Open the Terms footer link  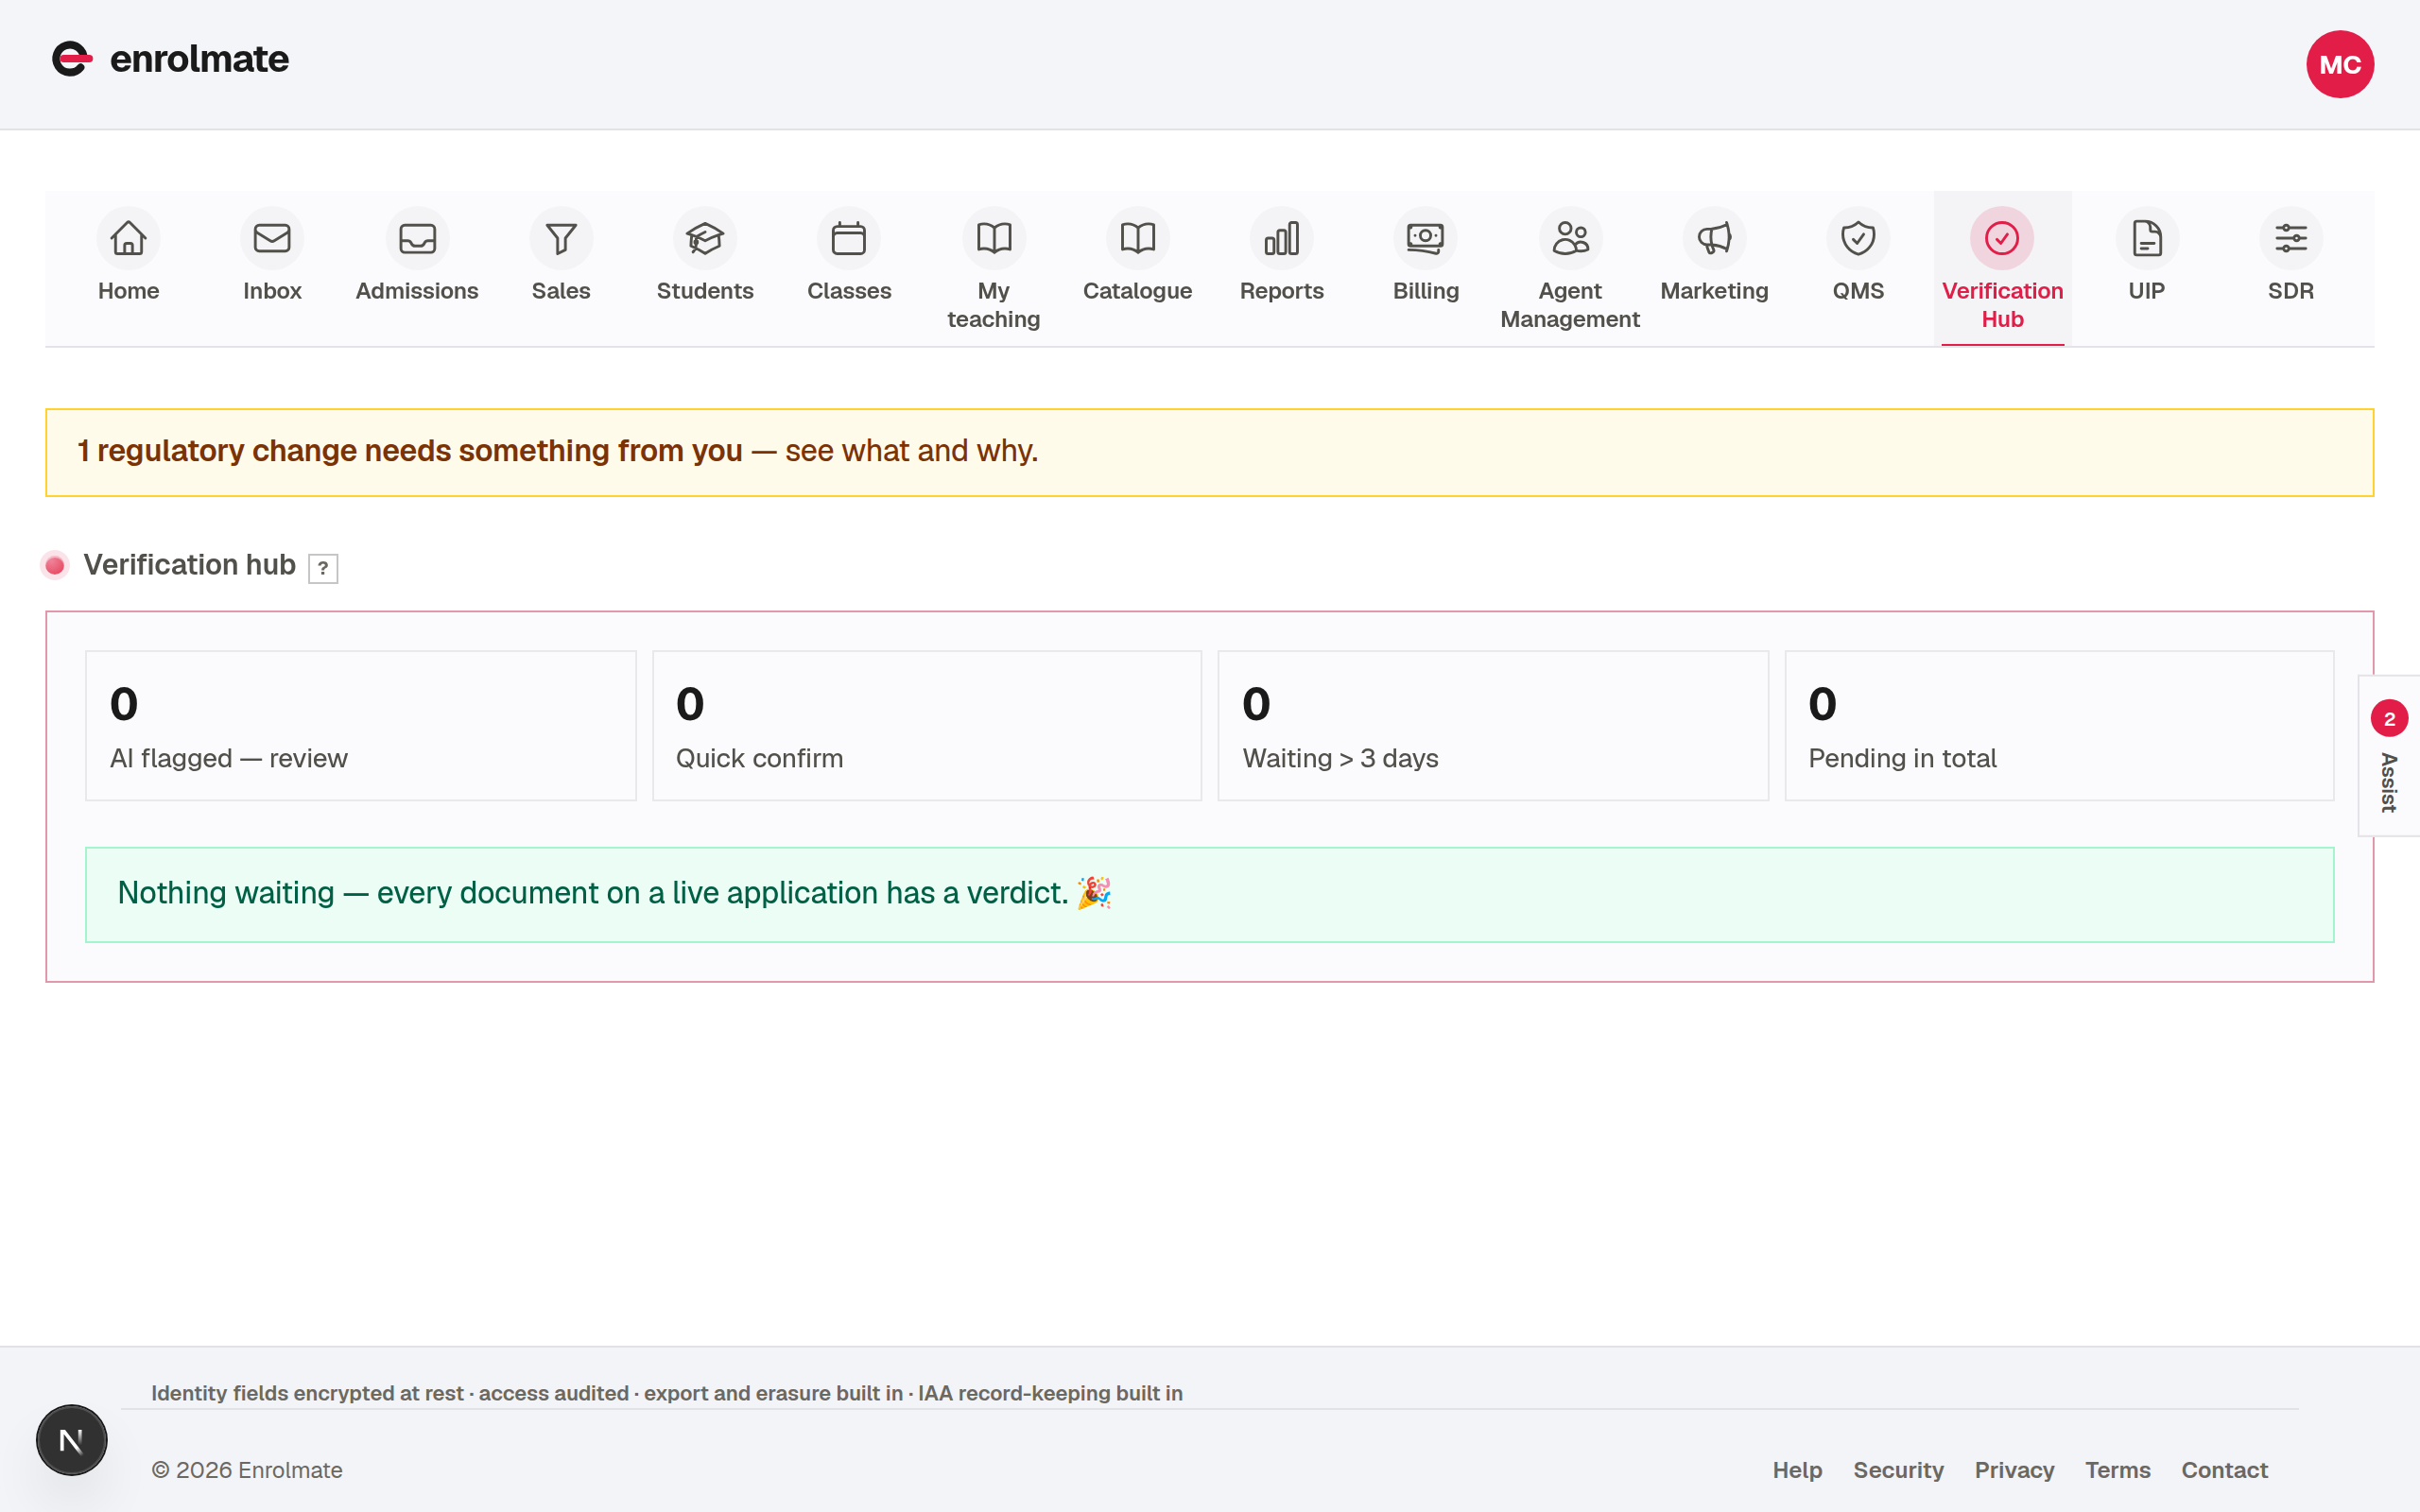(x=2117, y=1470)
